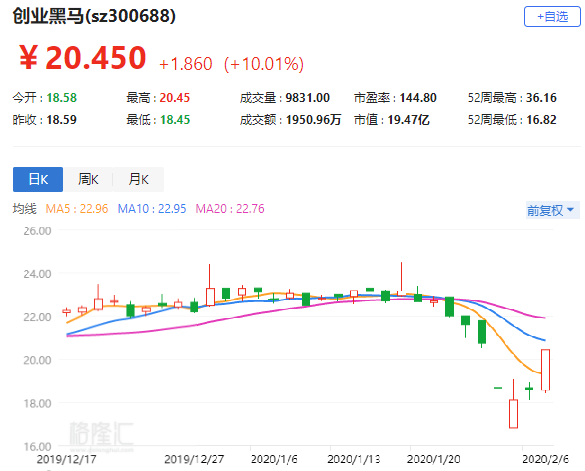Click the 市值 19.47亿 market cap value
Screen dimensions: 585x471
point(391,120)
